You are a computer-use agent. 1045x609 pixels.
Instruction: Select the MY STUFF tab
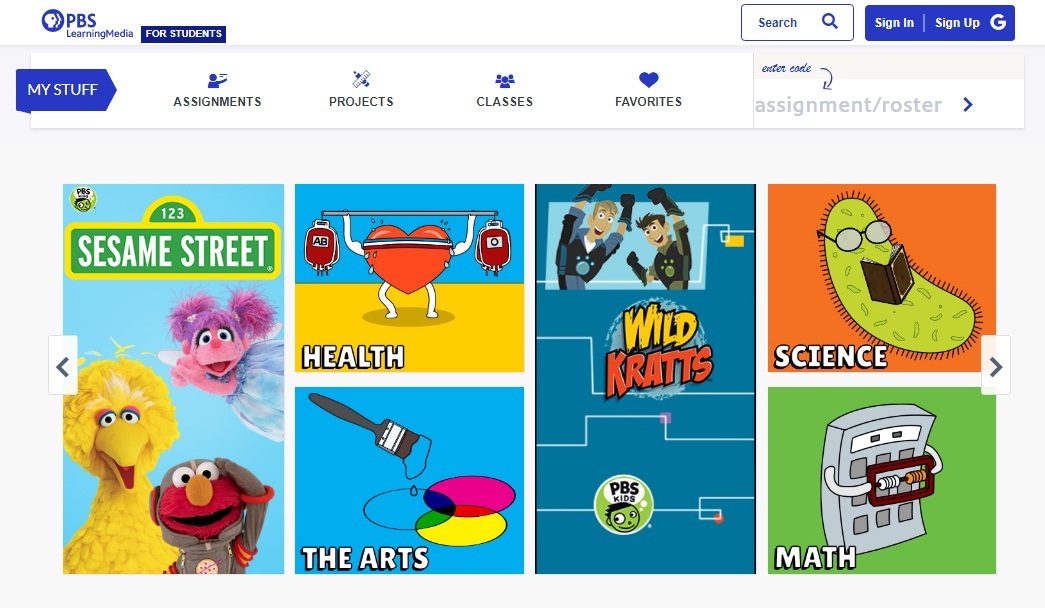[65, 90]
